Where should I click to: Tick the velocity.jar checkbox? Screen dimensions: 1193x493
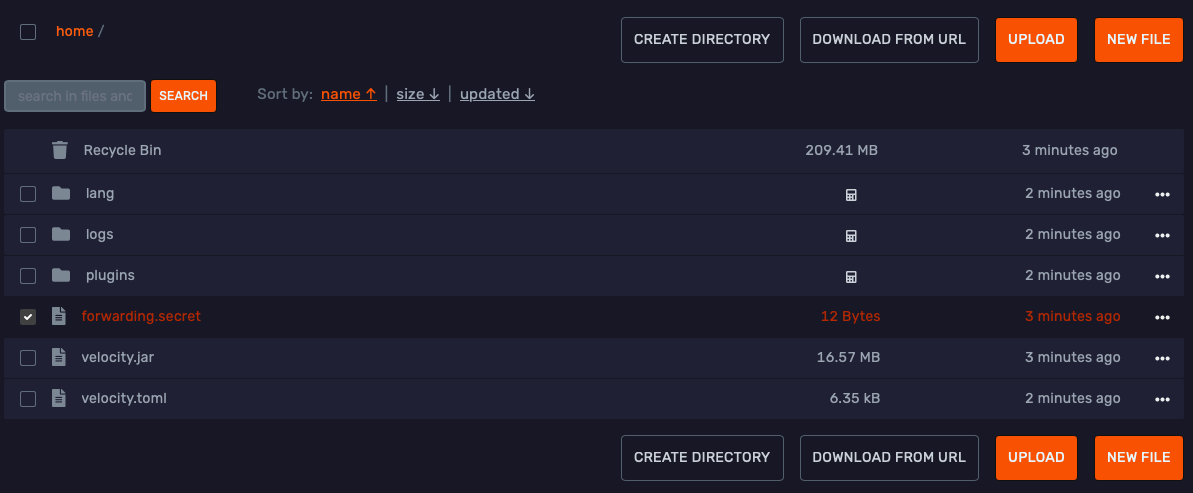(x=28, y=358)
